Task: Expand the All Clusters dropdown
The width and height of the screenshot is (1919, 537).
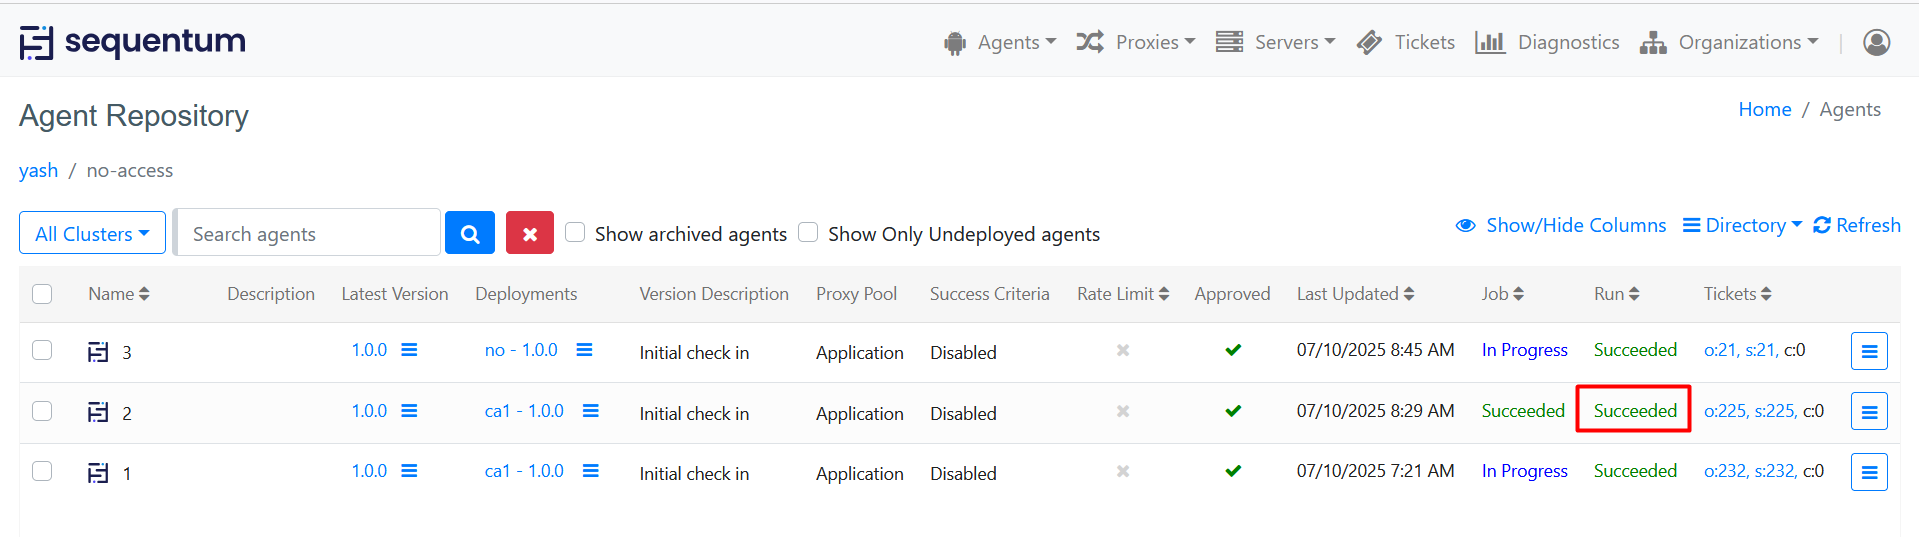Action: [x=92, y=234]
